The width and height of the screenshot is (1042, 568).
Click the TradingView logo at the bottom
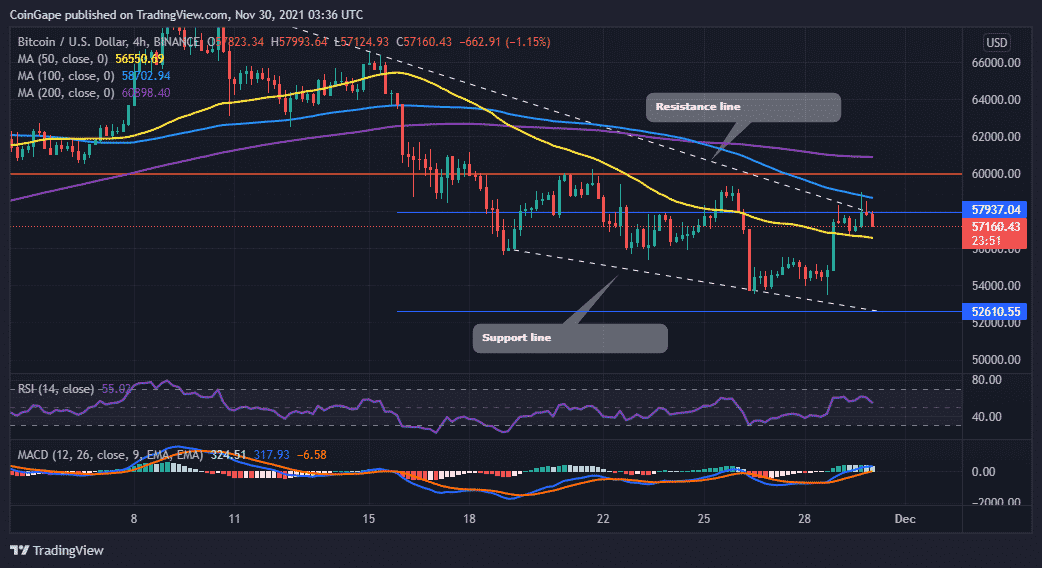(57, 551)
